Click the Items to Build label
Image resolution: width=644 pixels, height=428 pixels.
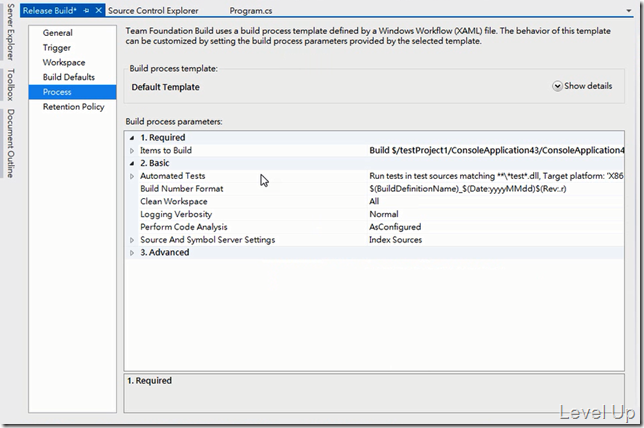tap(166, 150)
